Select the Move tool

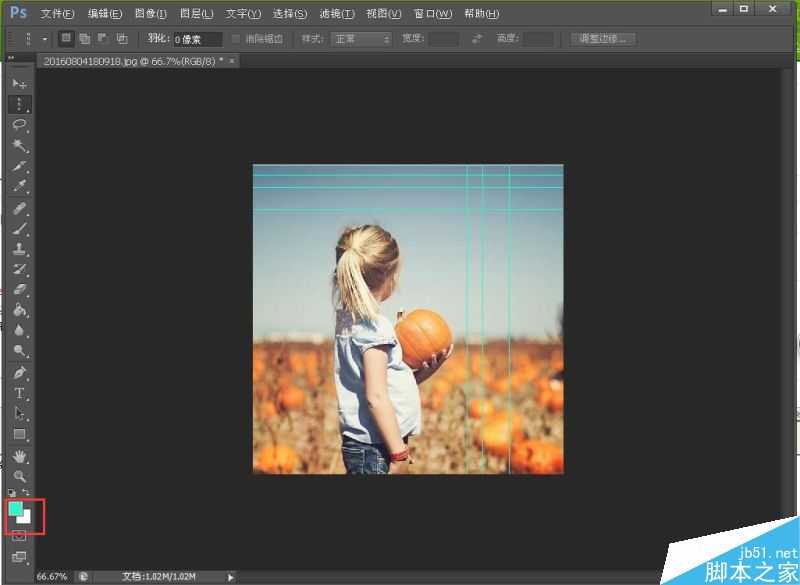click(19, 83)
